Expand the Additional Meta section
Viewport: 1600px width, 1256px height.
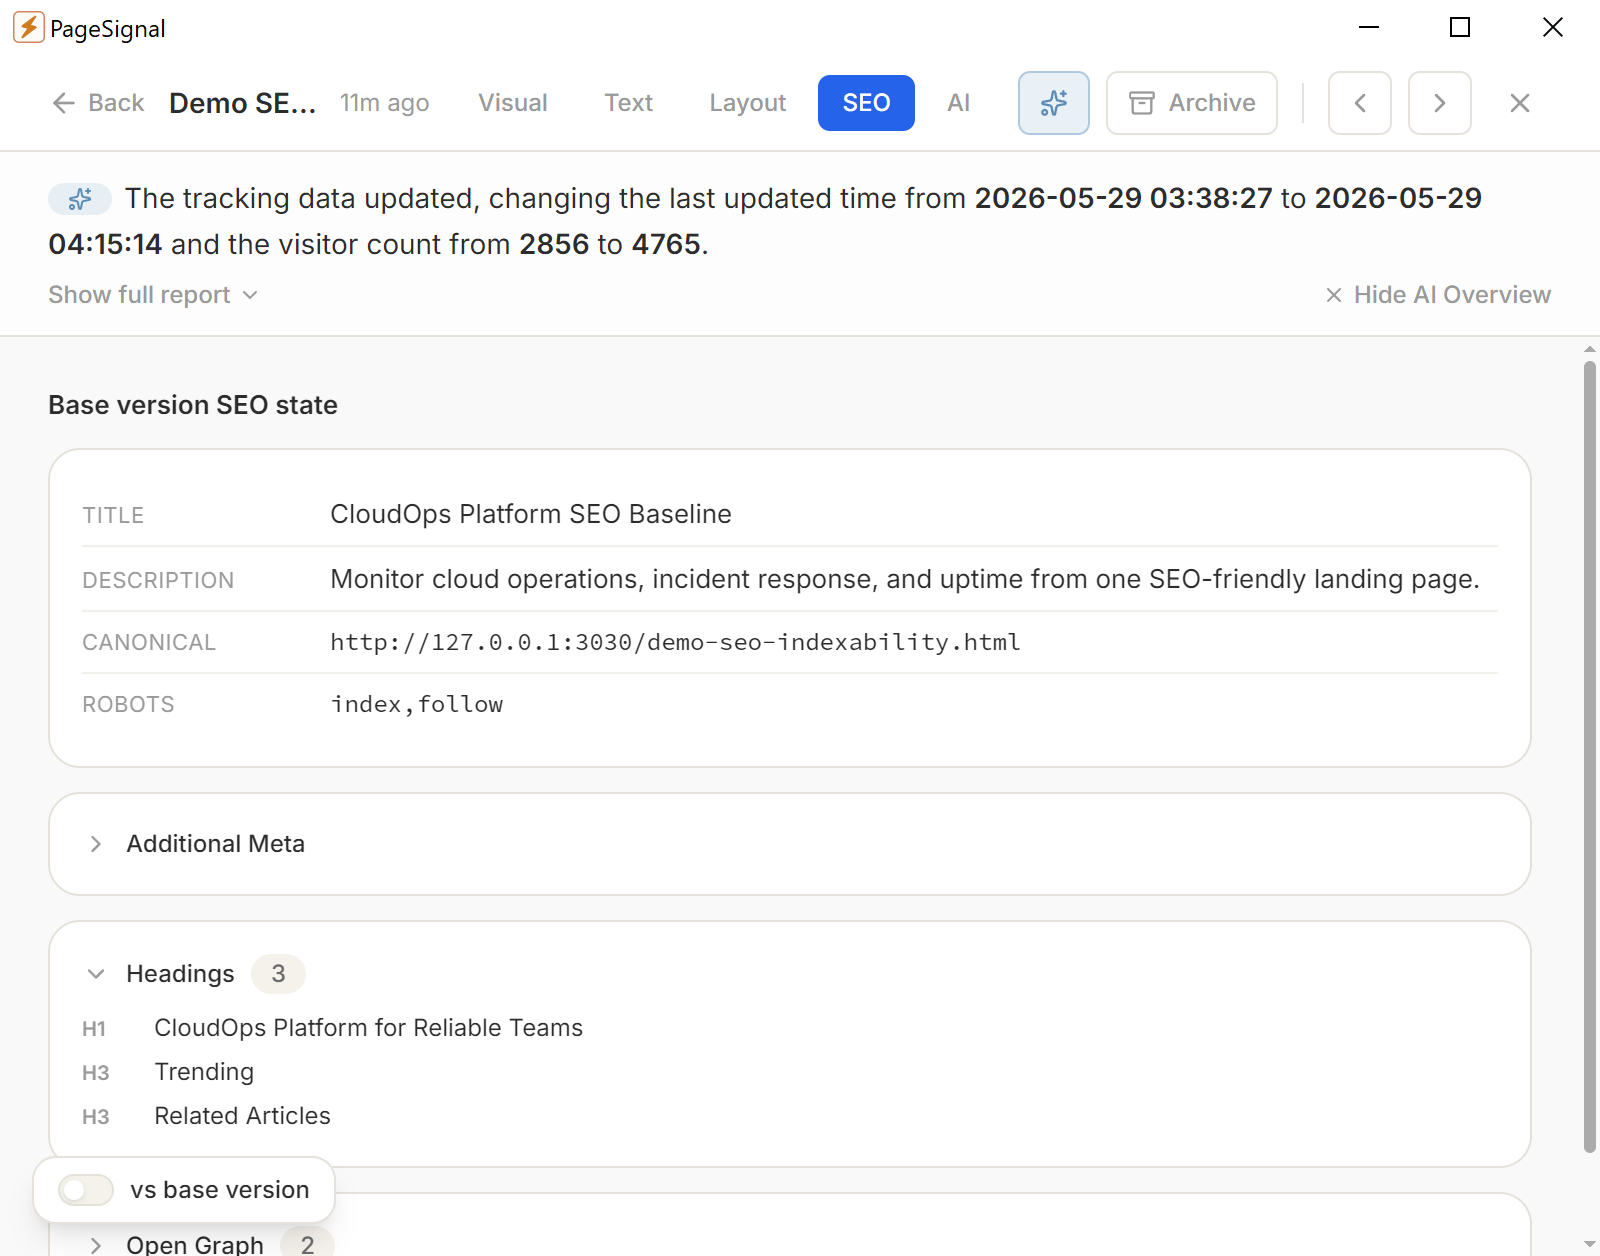coord(790,844)
